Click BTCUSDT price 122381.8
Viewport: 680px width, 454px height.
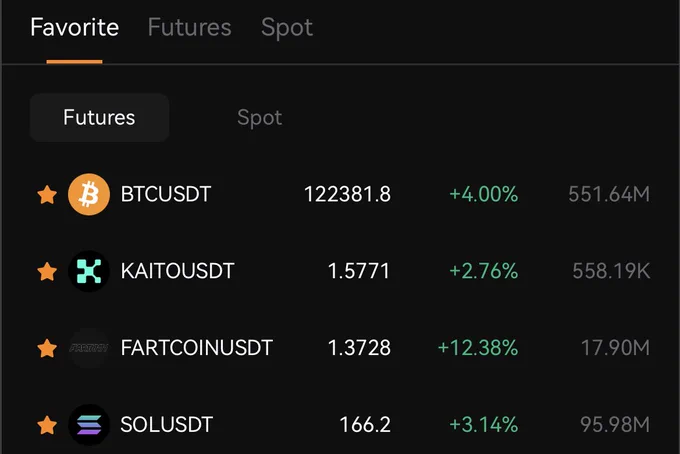point(347,194)
